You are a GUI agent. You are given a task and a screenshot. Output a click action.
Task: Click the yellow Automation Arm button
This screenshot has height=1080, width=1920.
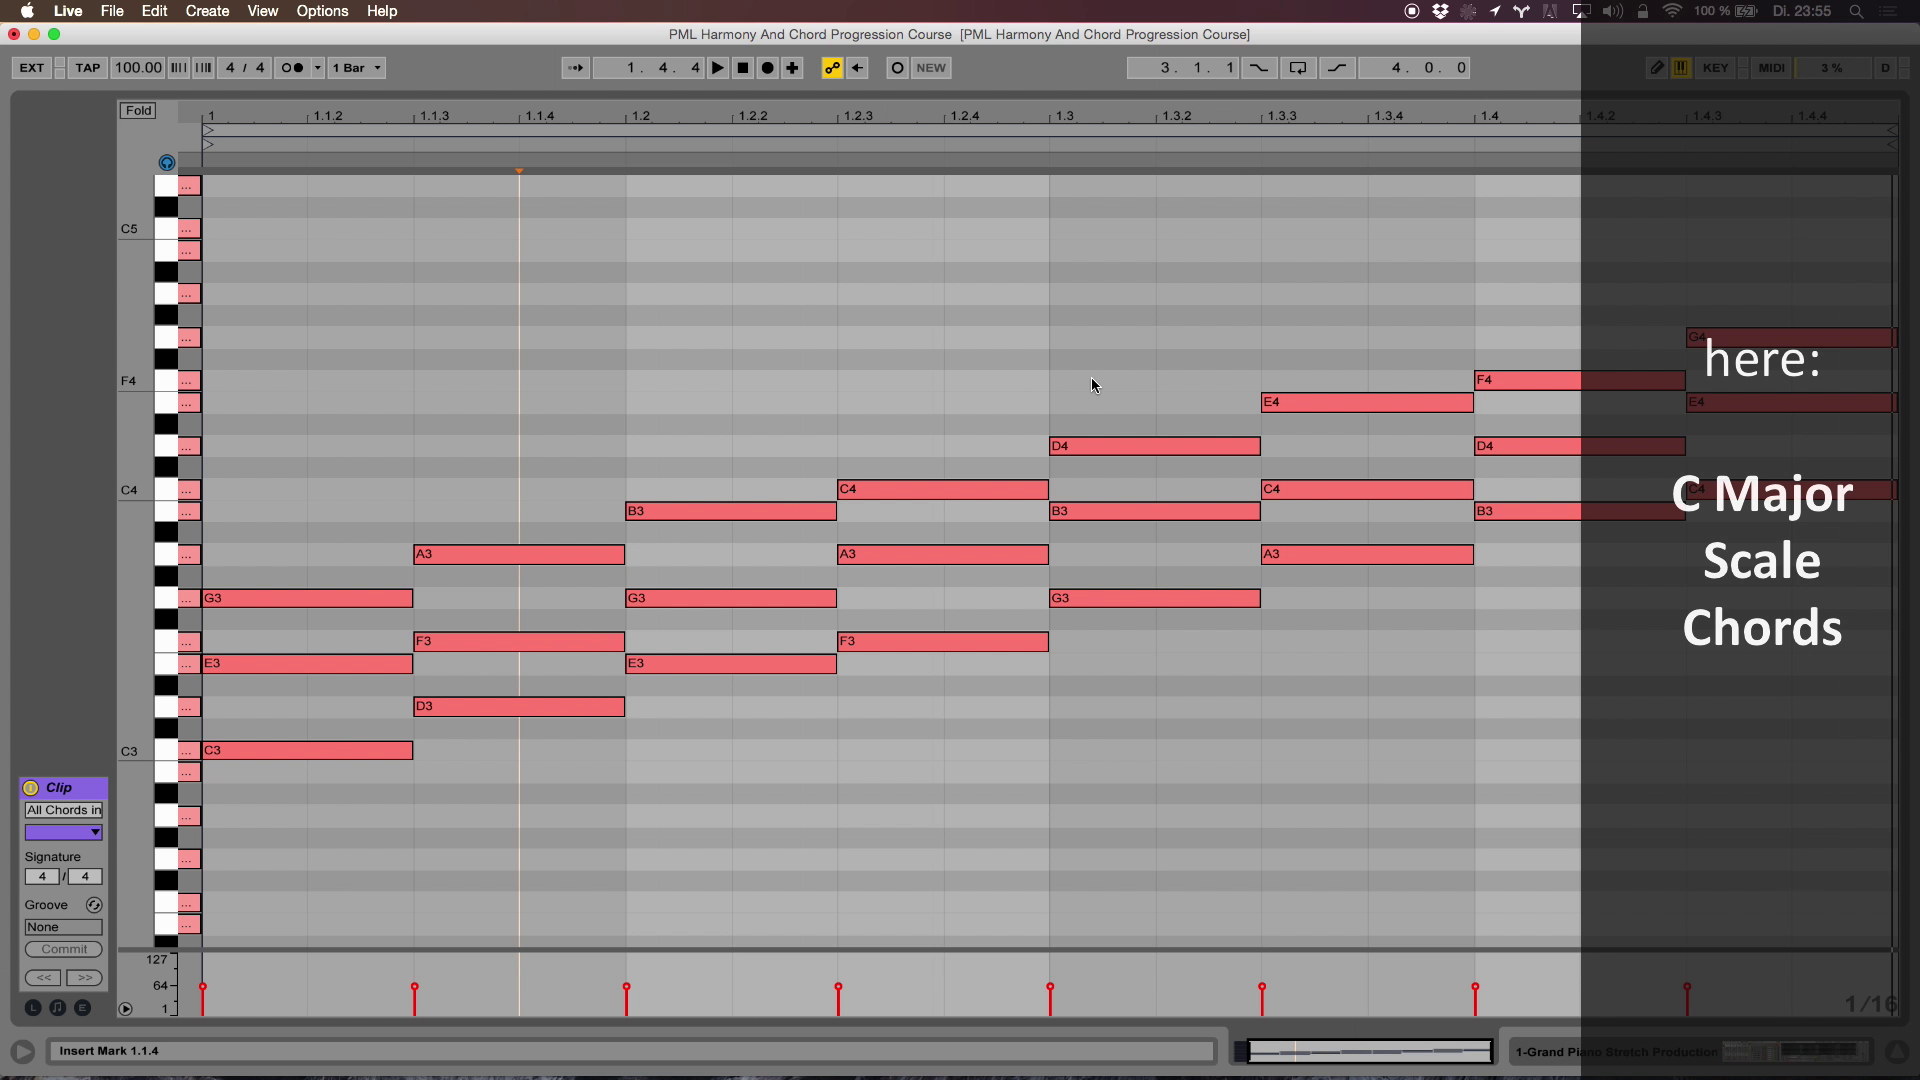(831, 68)
